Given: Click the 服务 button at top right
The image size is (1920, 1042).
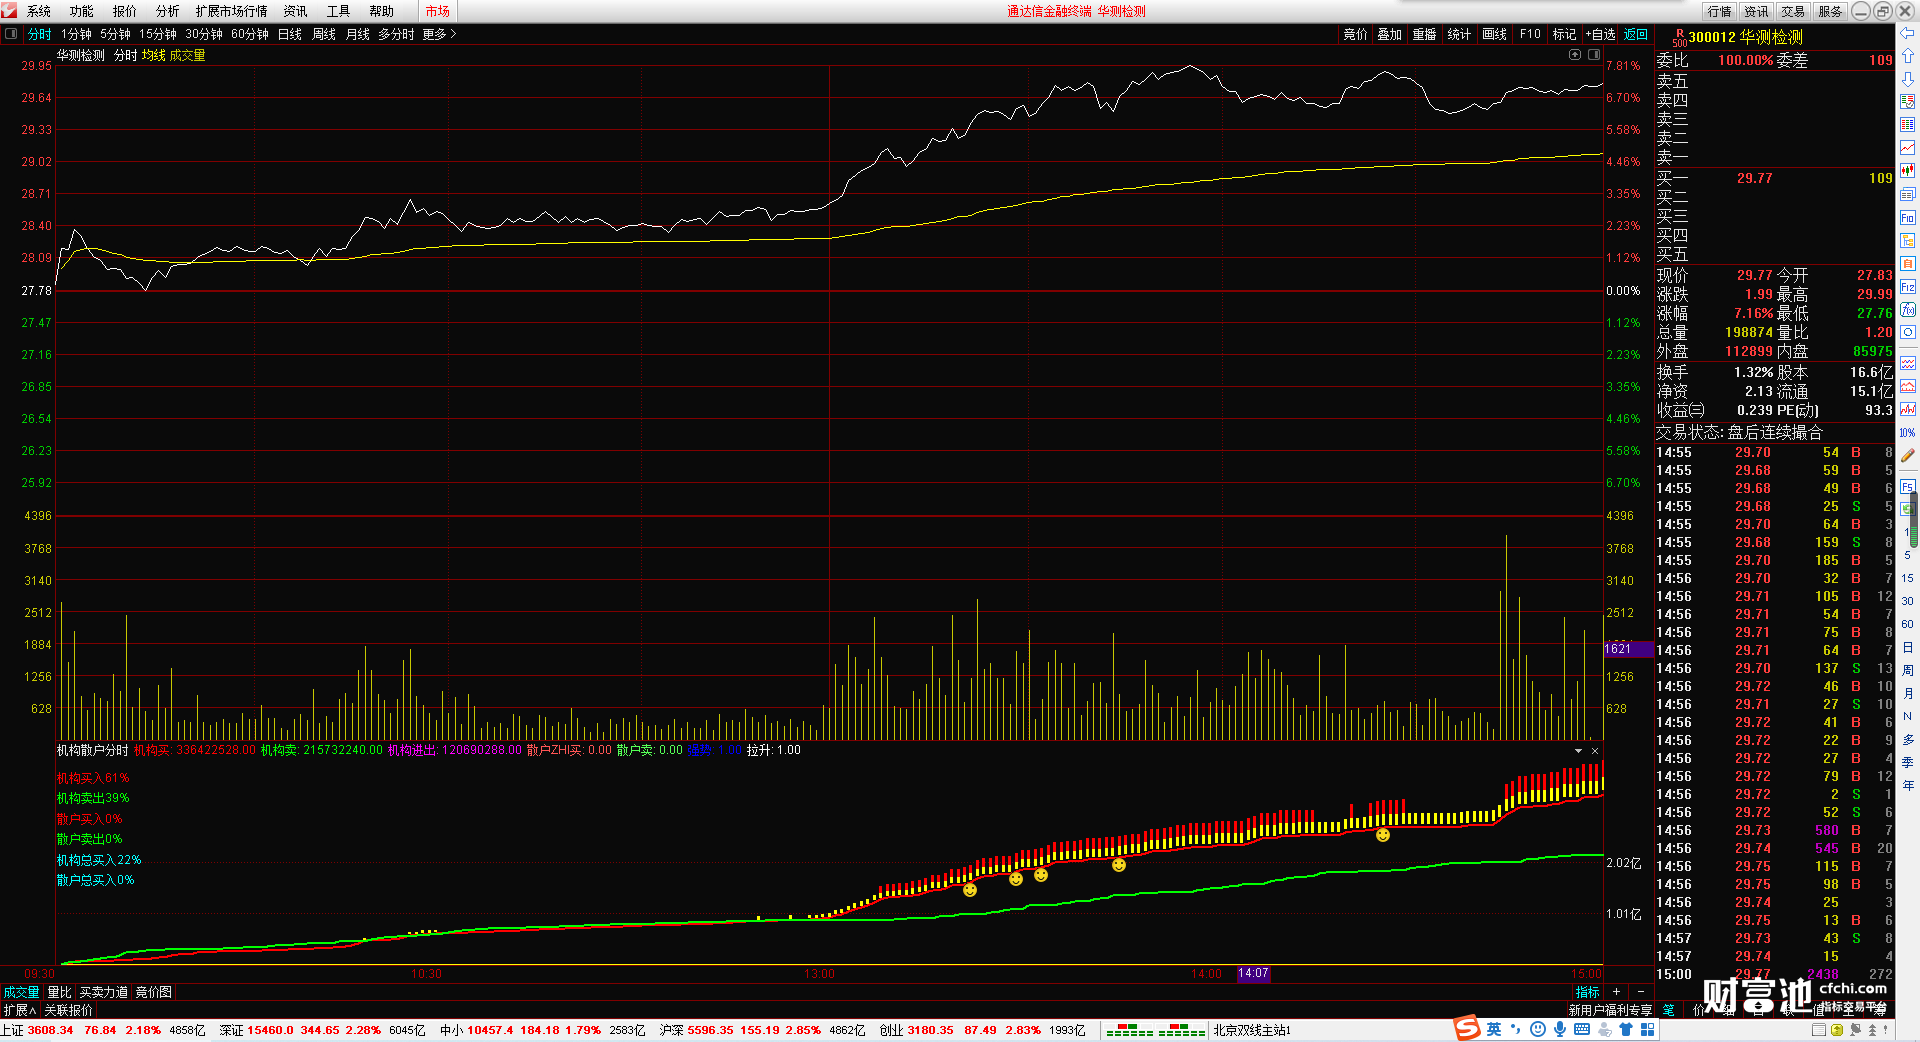Looking at the screenshot, I should click(x=1831, y=11).
